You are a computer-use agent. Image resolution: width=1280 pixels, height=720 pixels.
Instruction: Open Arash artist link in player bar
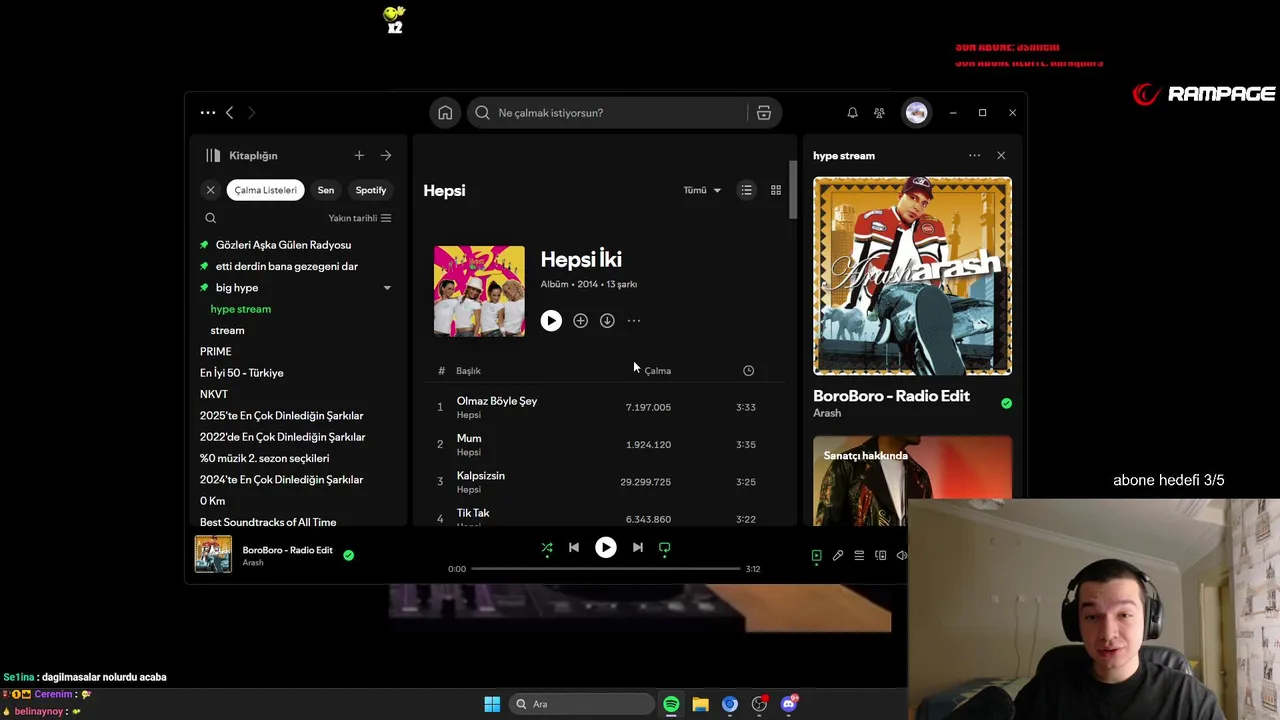tap(253, 563)
